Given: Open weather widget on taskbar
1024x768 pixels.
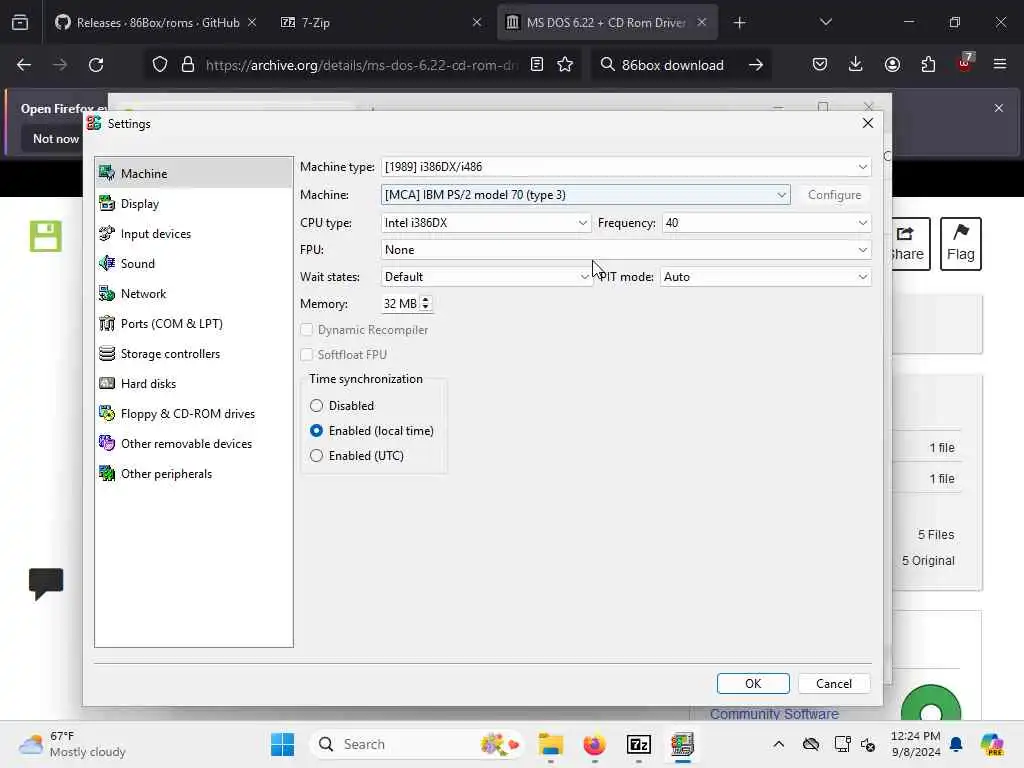Looking at the screenshot, I should pyautogui.click(x=72, y=744).
